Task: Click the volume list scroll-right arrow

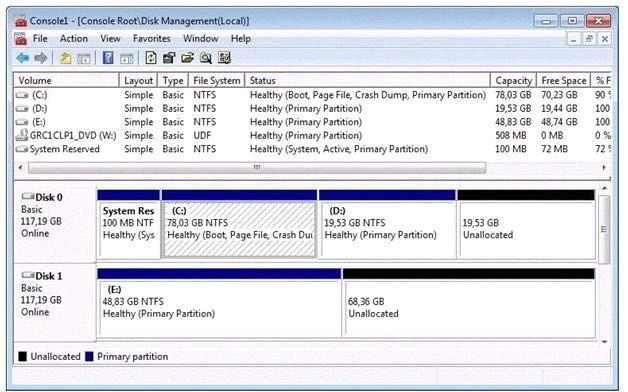Action: tap(604, 167)
